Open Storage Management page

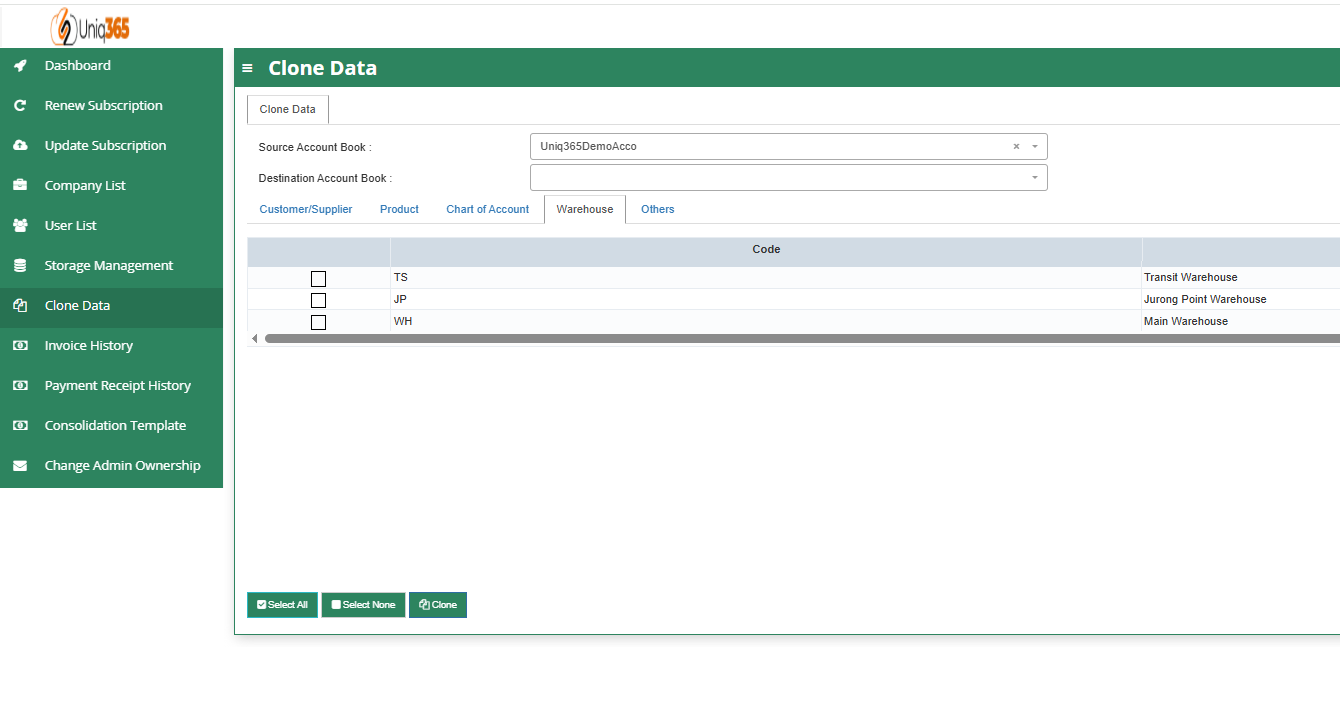[x=111, y=266]
